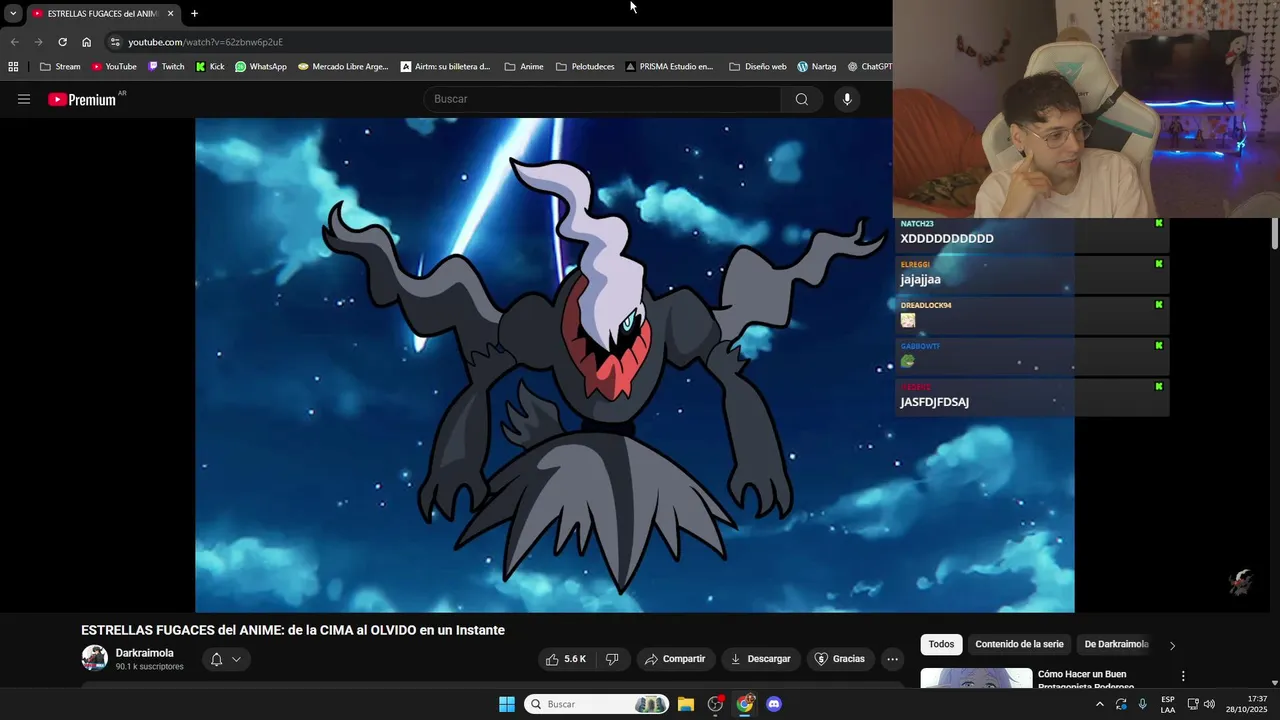Open OBS Studio from taskbar
The height and width of the screenshot is (720, 1280).
[x=715, y=704]
